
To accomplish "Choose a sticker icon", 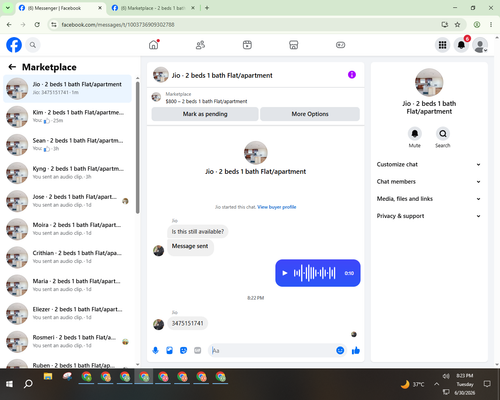I will pyautogui.click(x=183, y=350).
